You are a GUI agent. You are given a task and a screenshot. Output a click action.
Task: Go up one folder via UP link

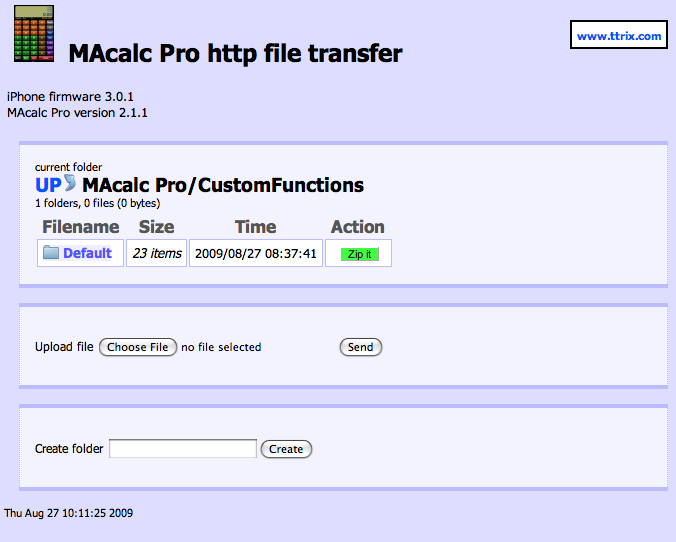[48, 185]
